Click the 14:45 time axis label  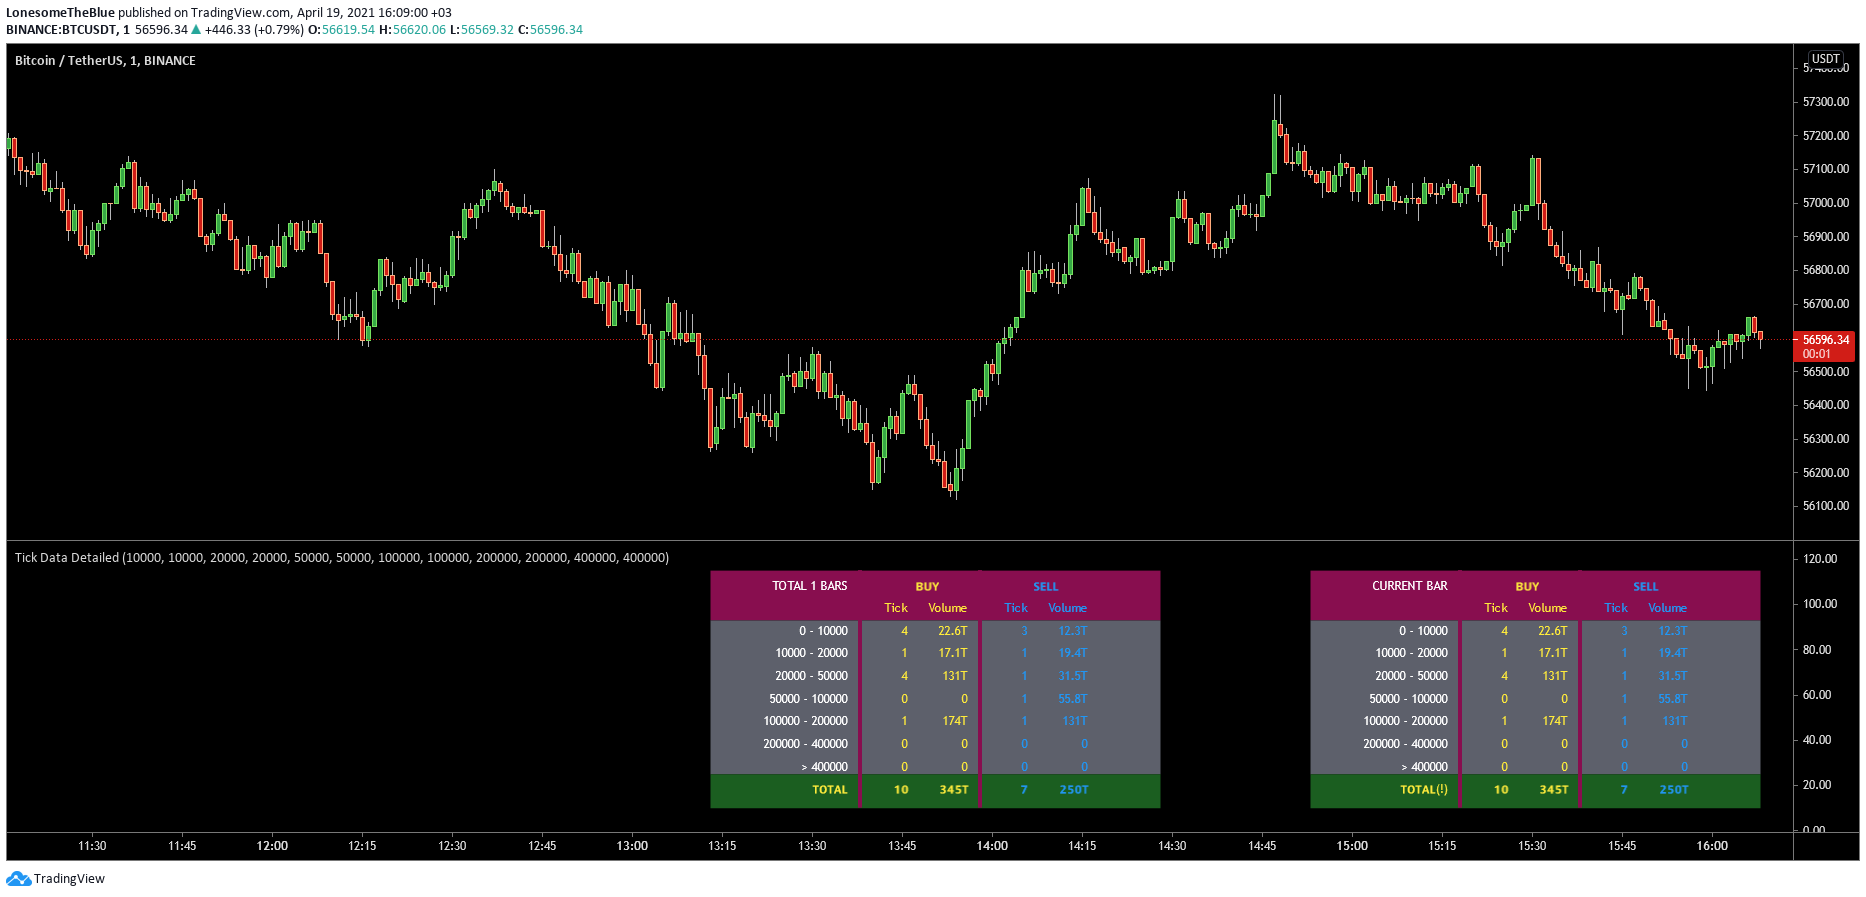(1262, 846)
